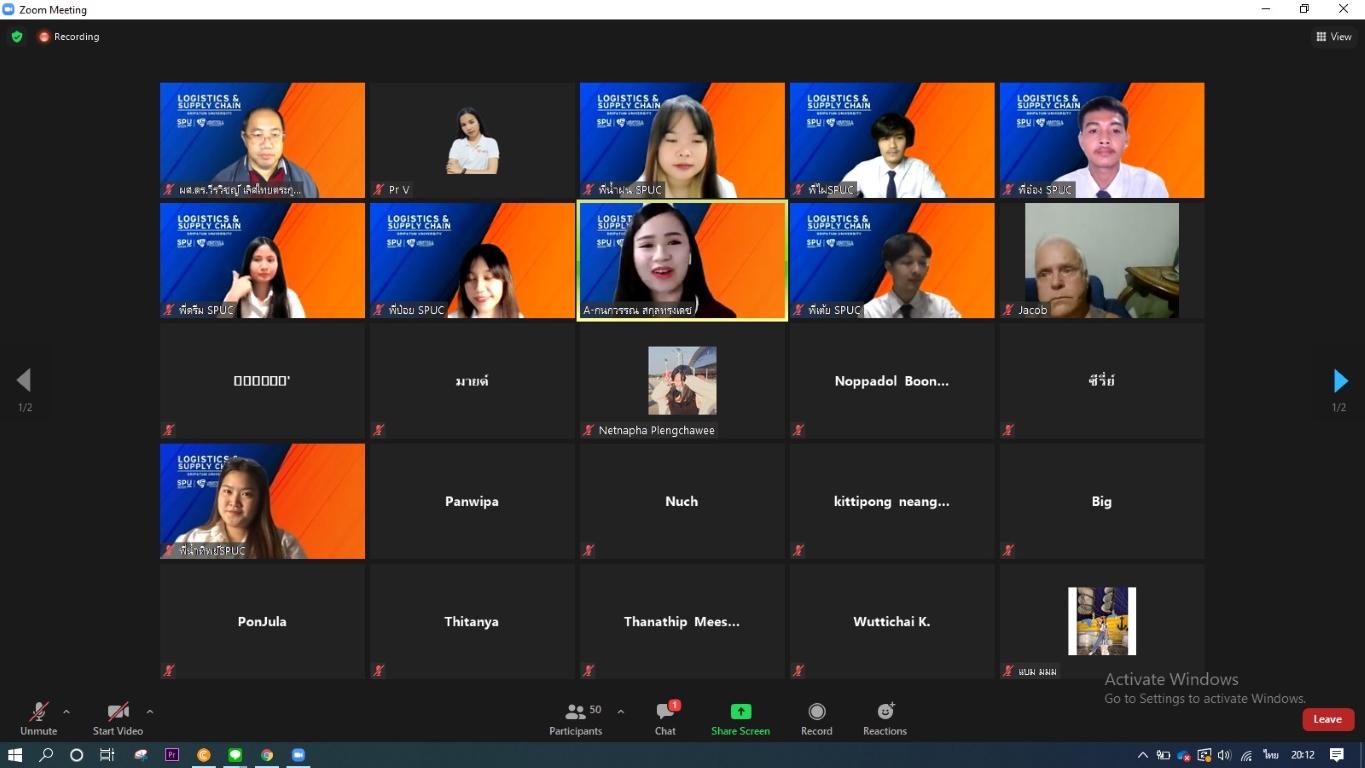Screen dimensions: 1365x768
Task: Click the kittipong neang... participant name
Action: (x=892, y=502)
